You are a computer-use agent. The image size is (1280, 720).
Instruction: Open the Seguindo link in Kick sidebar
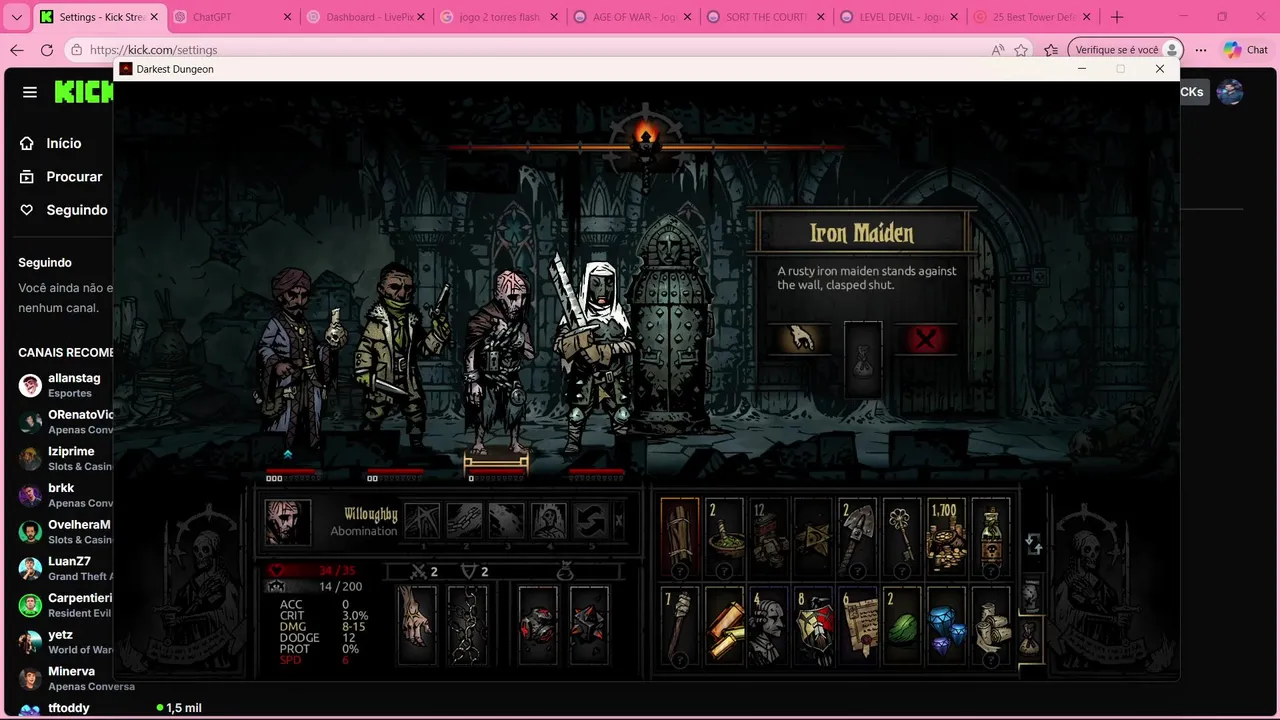click(63, 210)
